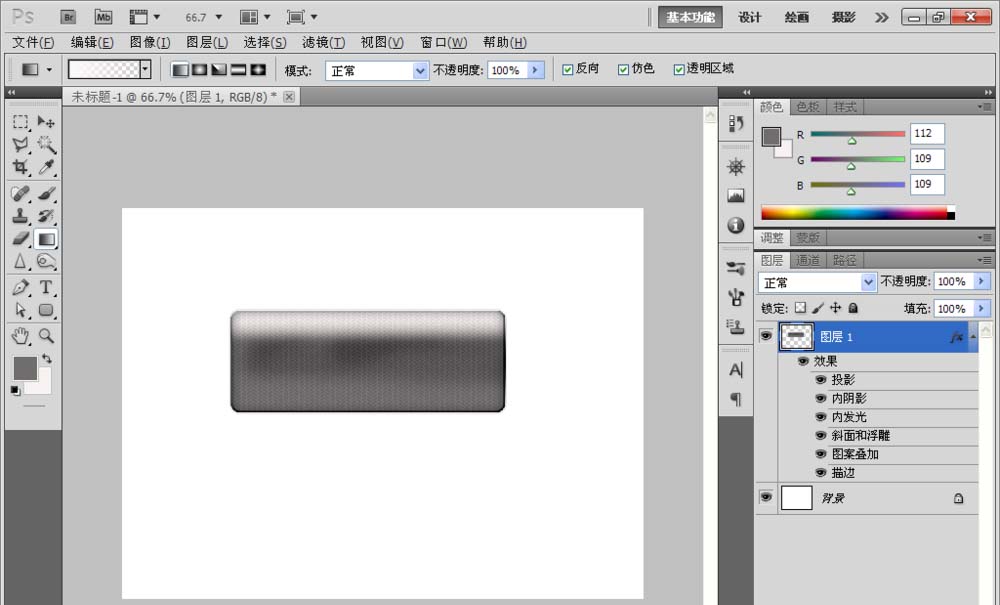Click the R value input field
The width and height of the screenshot is (1000, 605).
(927, 134)
